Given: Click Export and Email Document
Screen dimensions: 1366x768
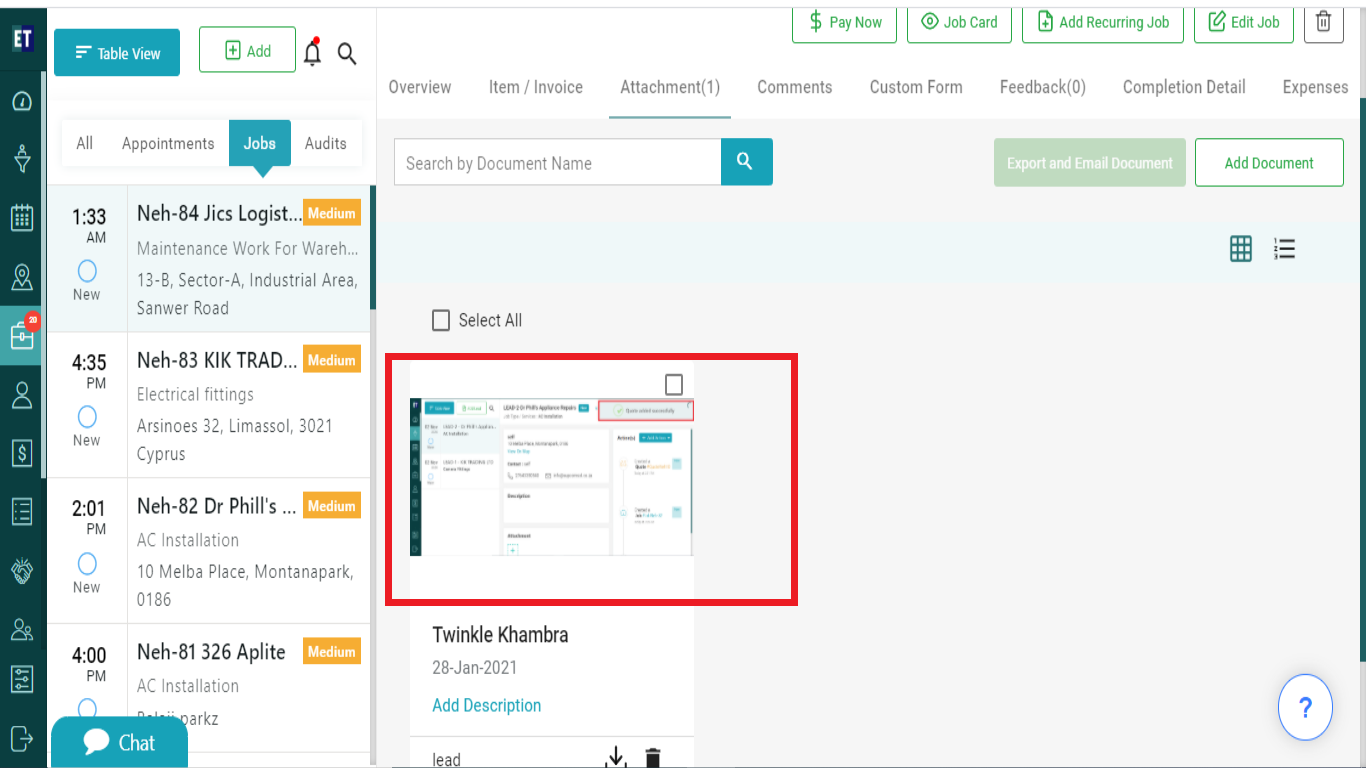Looking at the screenshot, I should [x=1090, y=162].
